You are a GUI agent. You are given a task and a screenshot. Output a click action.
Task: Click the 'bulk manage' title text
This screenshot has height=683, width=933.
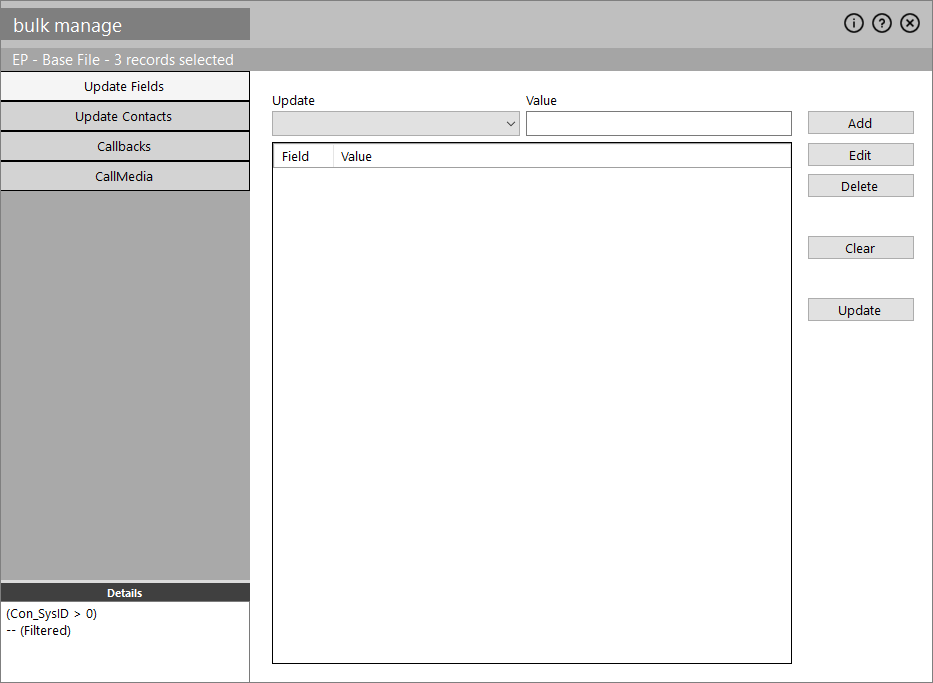click(67, 25)
